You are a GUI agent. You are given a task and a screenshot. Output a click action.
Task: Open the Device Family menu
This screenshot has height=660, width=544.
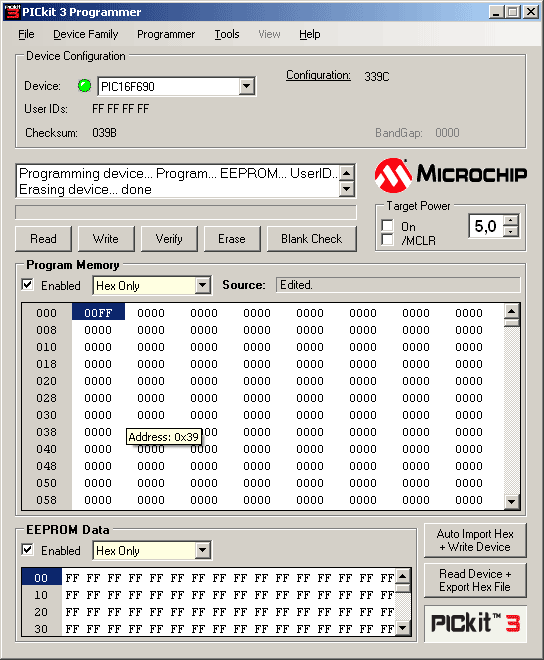[x=85, y=34]
